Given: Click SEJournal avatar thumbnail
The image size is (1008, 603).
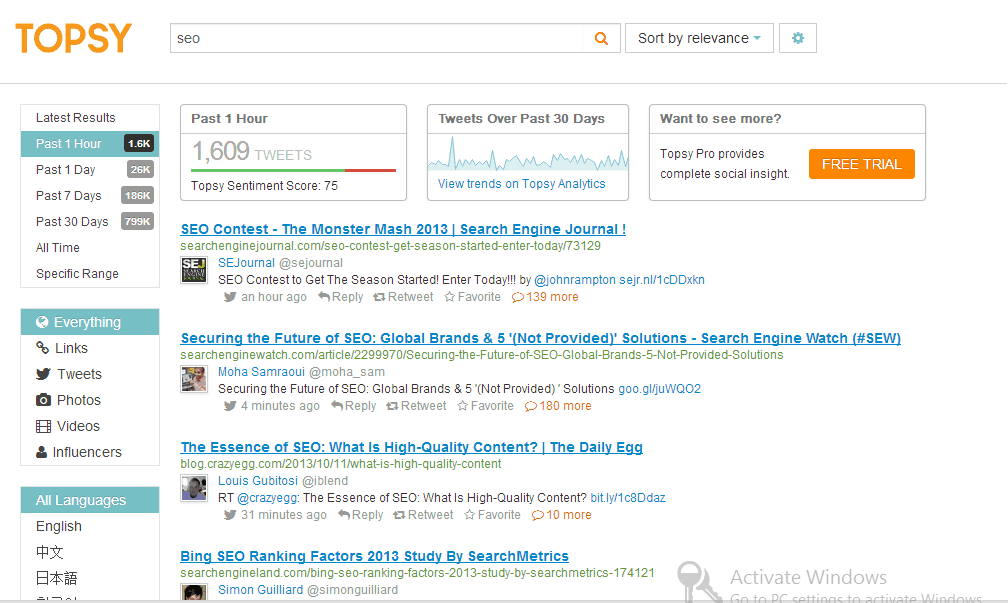Looking at the screenshot, I should coord(194,270).
